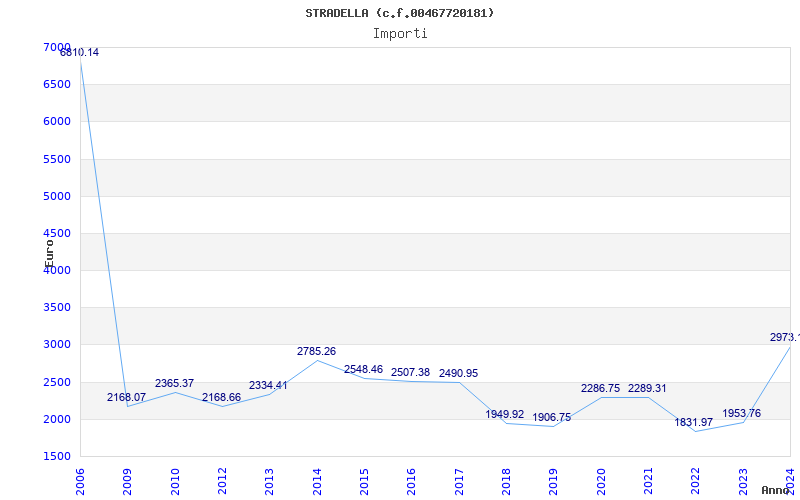Viewport: 800px width, 500px height.
Task: Click the 5500 y-axis tick label
Action: click(x=57, y=159)
